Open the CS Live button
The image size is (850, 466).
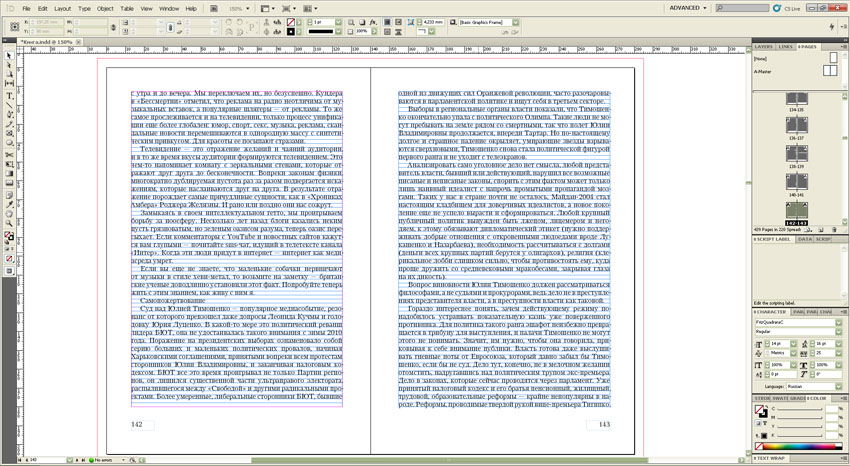pos(787,9)
